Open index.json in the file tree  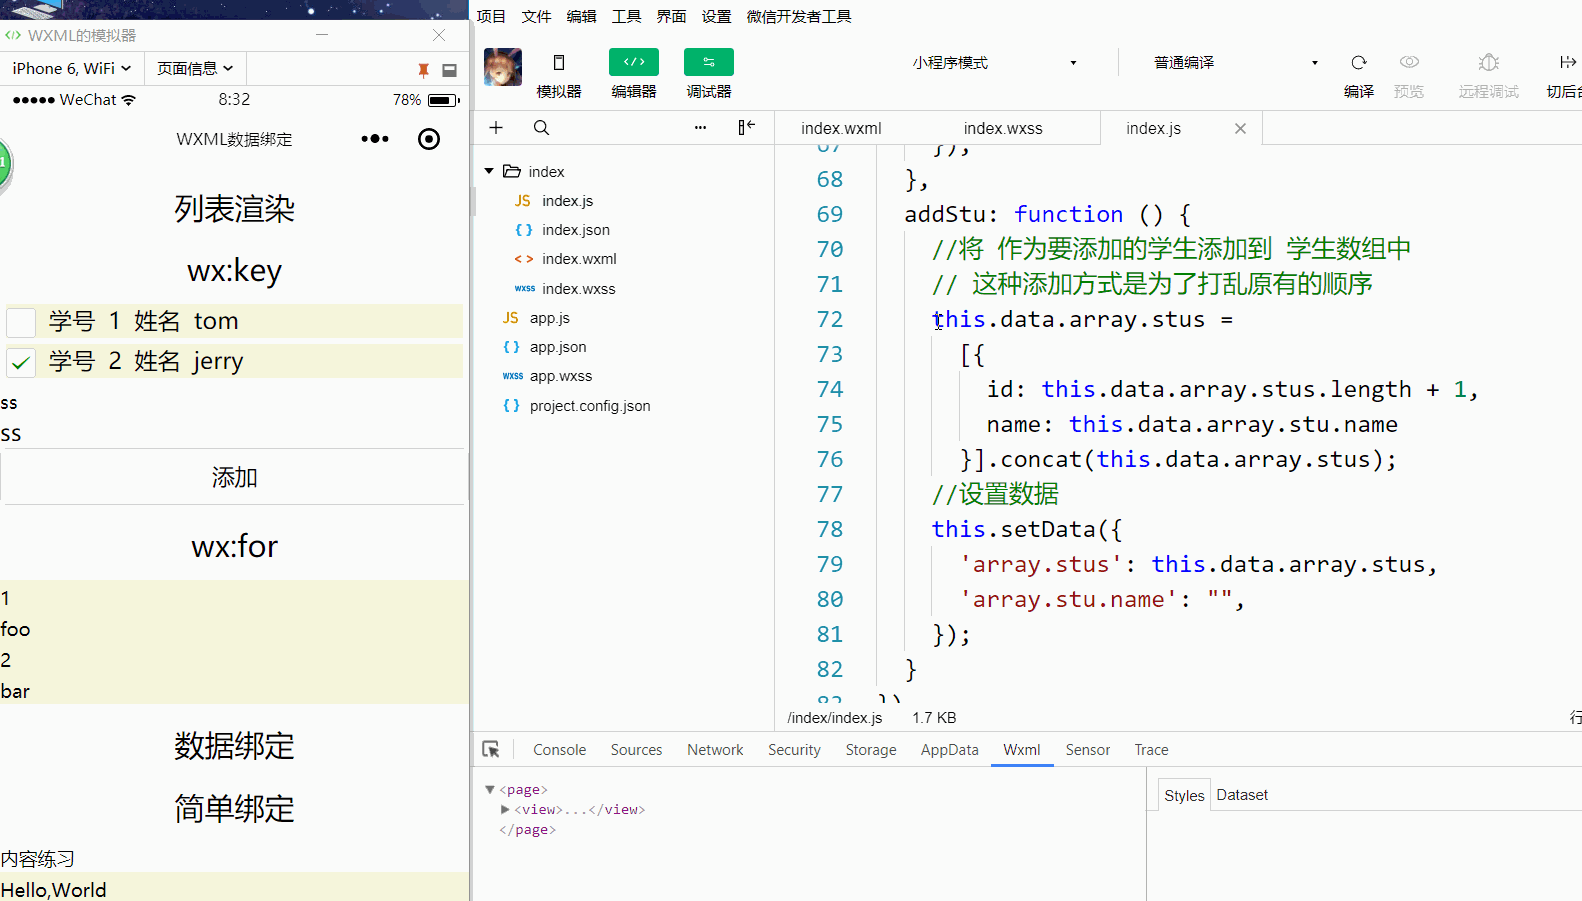[575, 230]
